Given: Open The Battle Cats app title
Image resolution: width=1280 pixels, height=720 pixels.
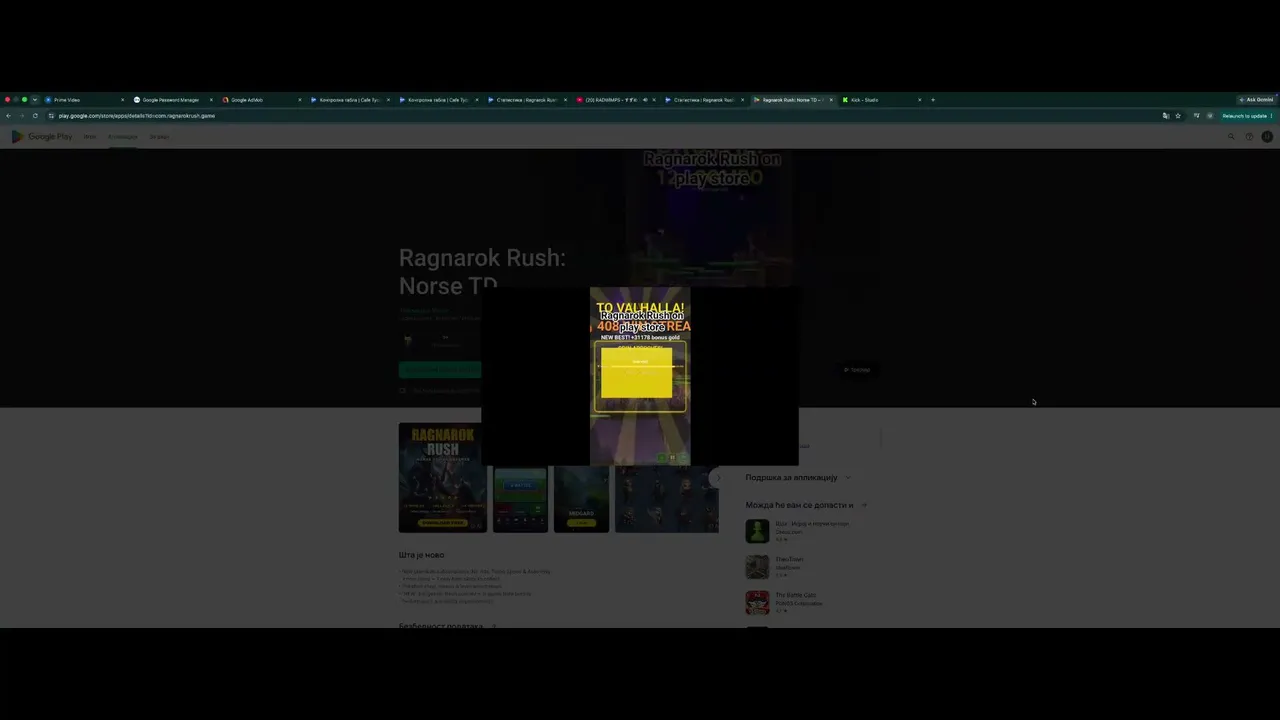Looking at the screenshot, I should [x=796, y=595].
